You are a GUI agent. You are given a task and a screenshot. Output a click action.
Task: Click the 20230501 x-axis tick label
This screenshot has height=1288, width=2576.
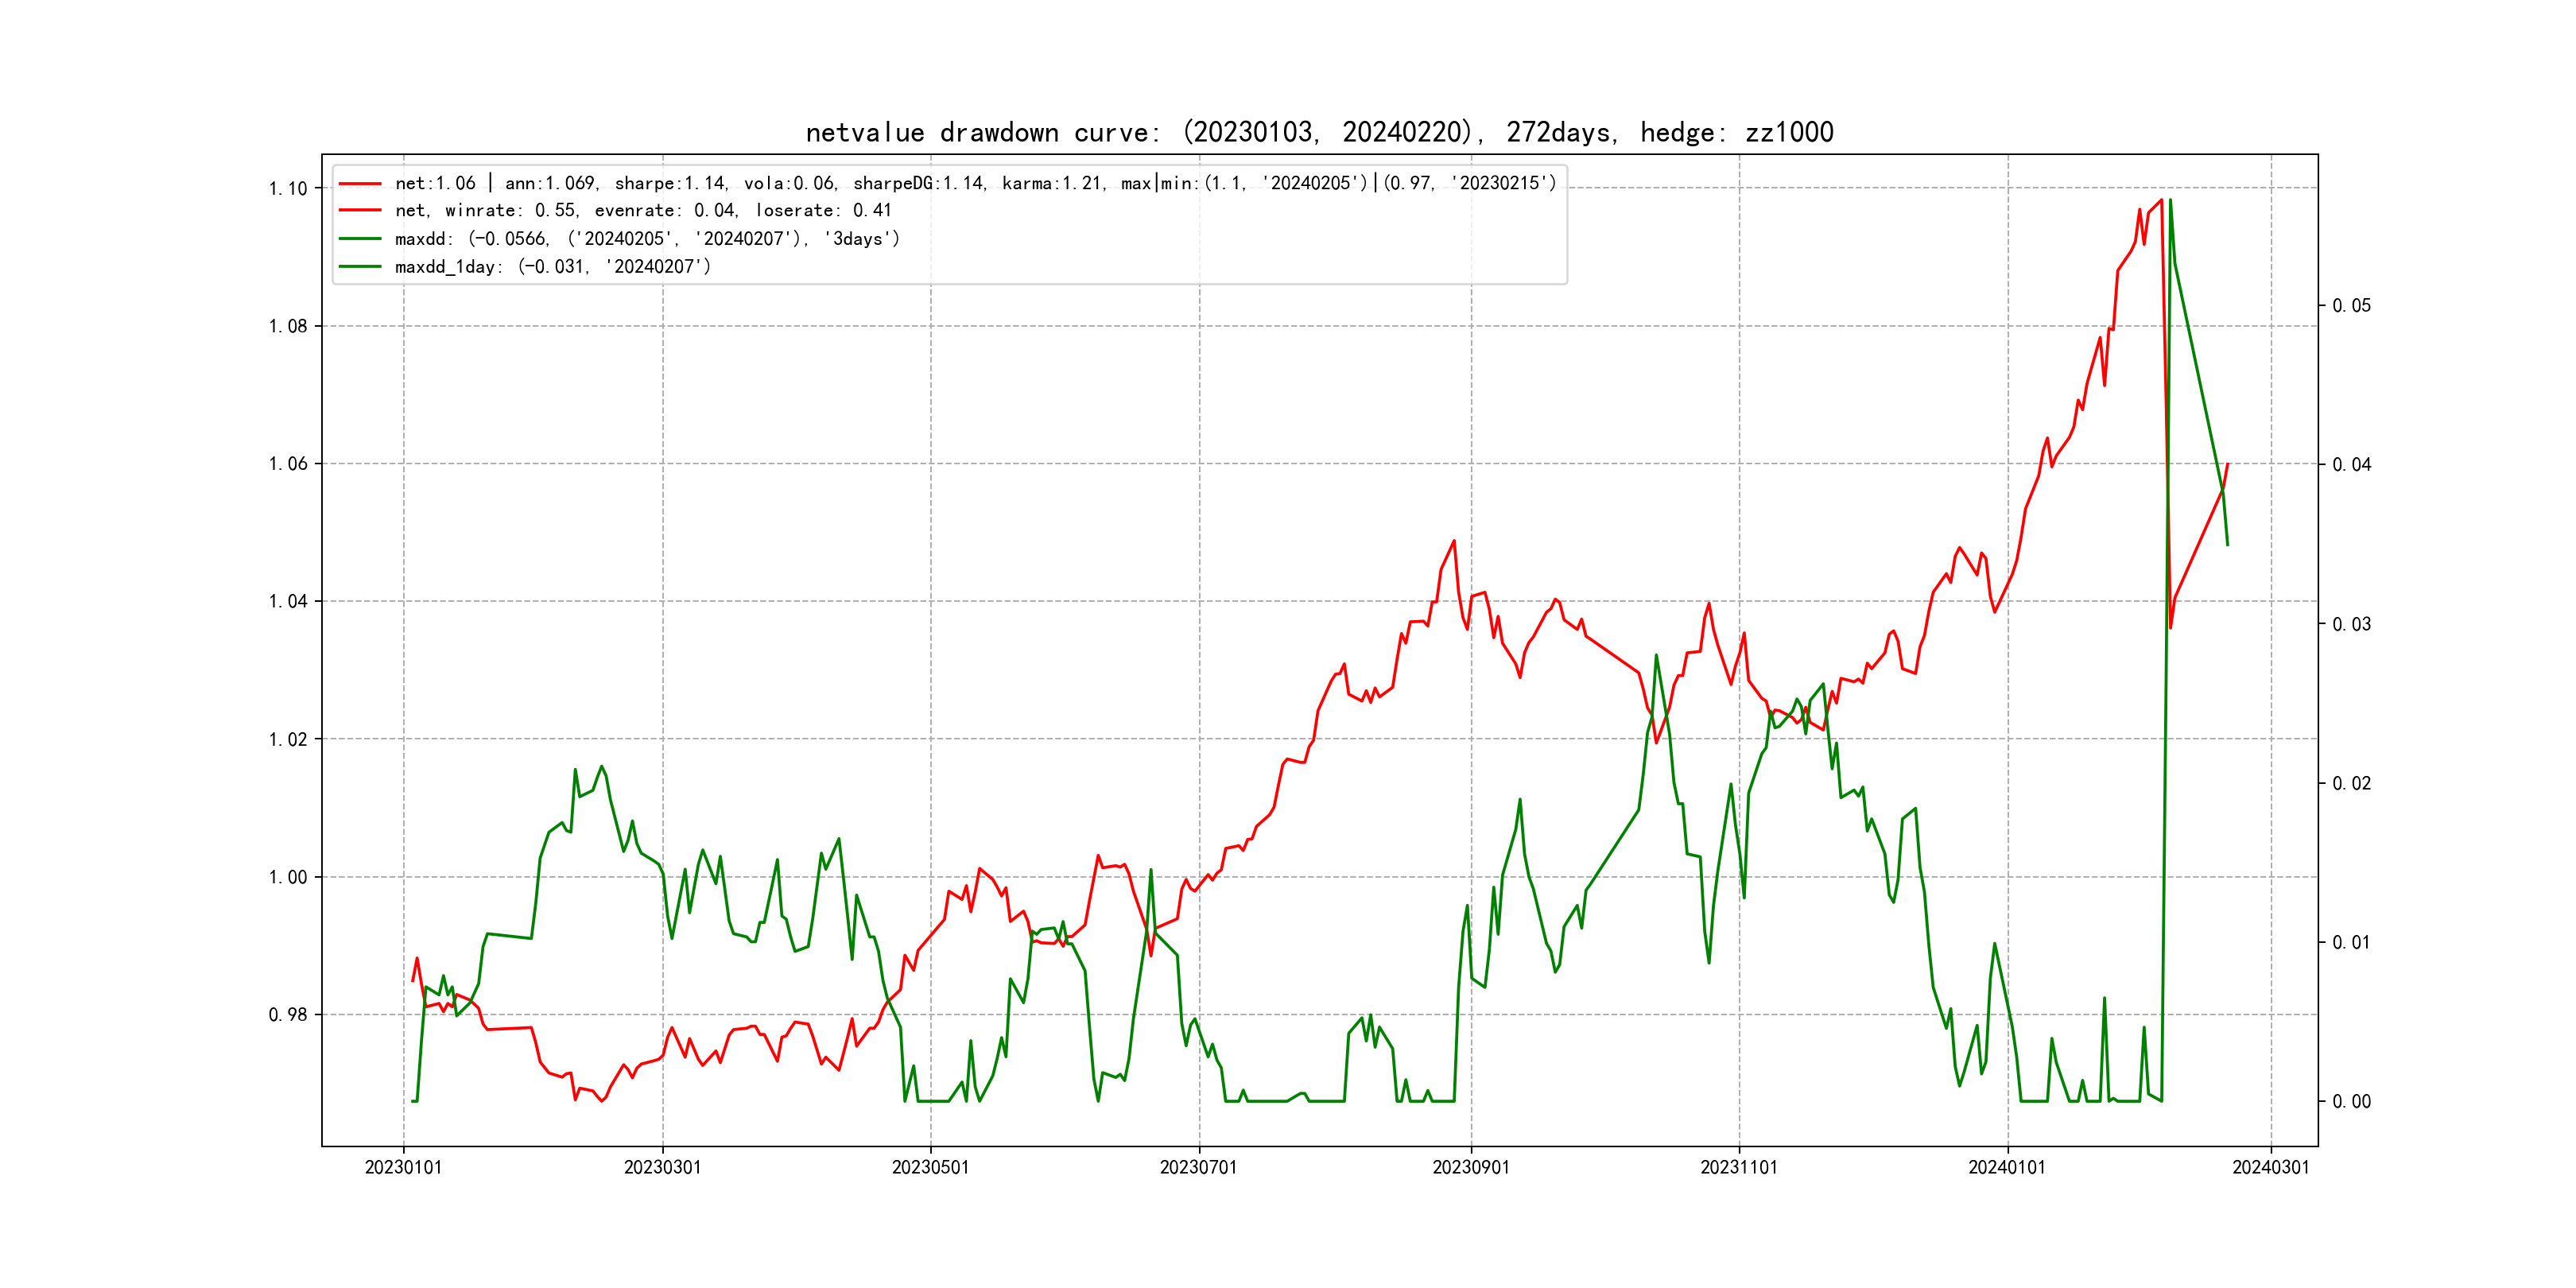coord(930,1168)
